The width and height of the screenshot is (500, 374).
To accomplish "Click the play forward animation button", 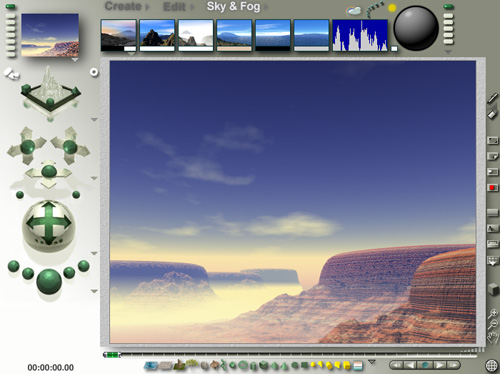I will point(439,365).
